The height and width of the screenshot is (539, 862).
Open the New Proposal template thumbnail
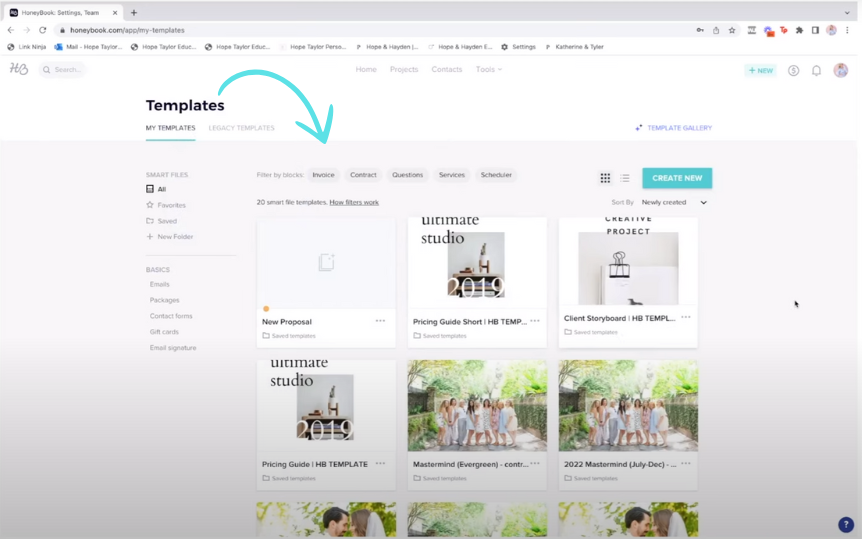click(326, 263)
